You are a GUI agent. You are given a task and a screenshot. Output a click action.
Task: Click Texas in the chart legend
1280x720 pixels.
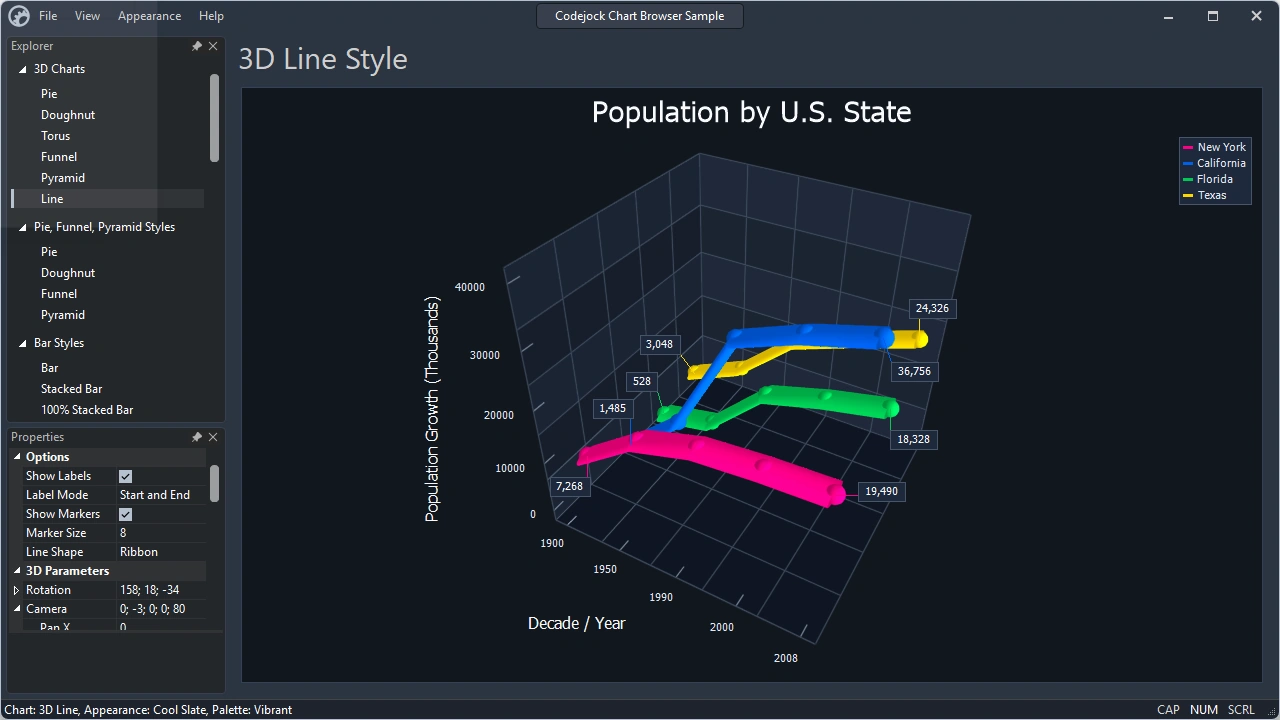click(1212, 195)
